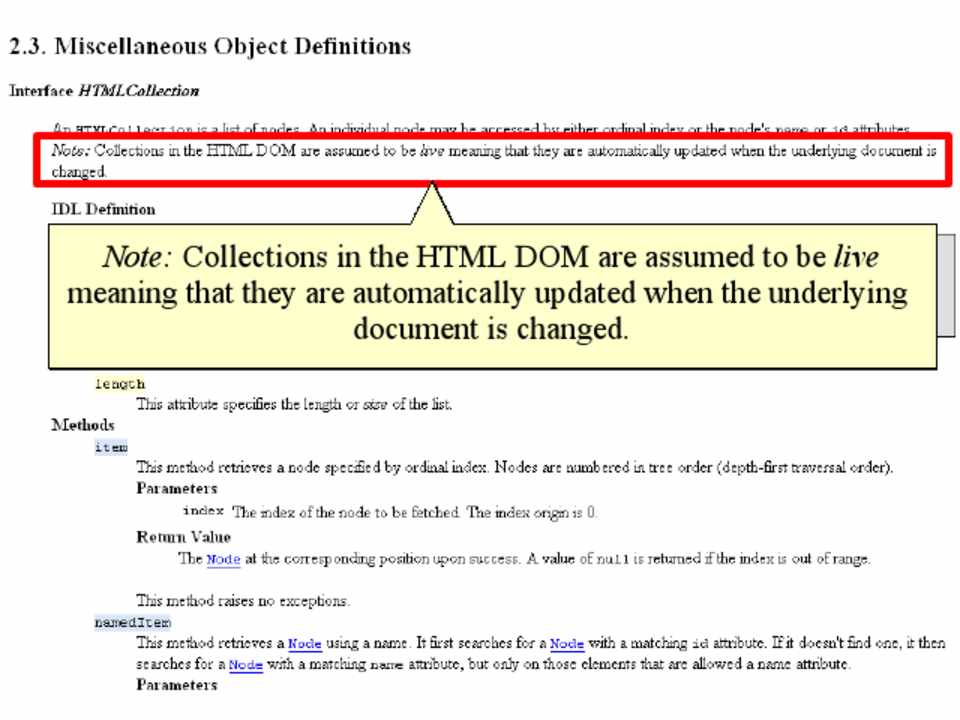Click the IDL Definition heading

[103, 209]
